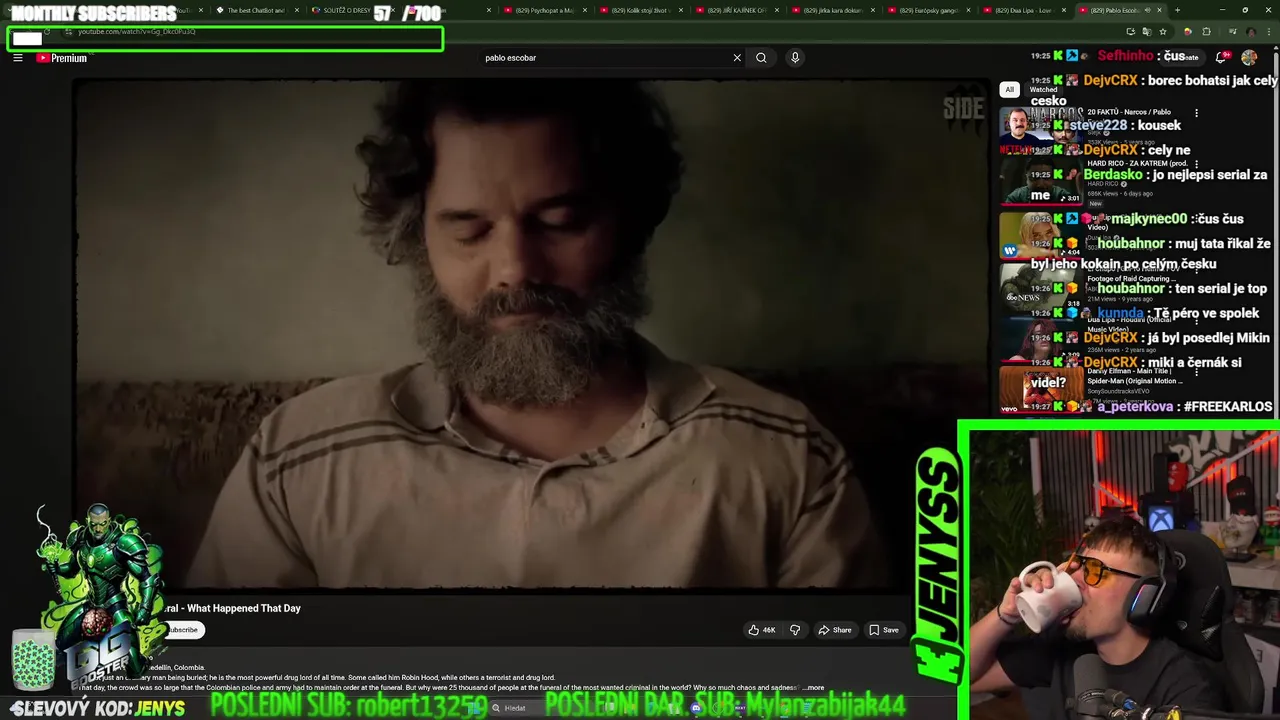The width and height of the screenshot is (1280, 720).
Task: Open a new browser tab
Action: [1177, 10]
